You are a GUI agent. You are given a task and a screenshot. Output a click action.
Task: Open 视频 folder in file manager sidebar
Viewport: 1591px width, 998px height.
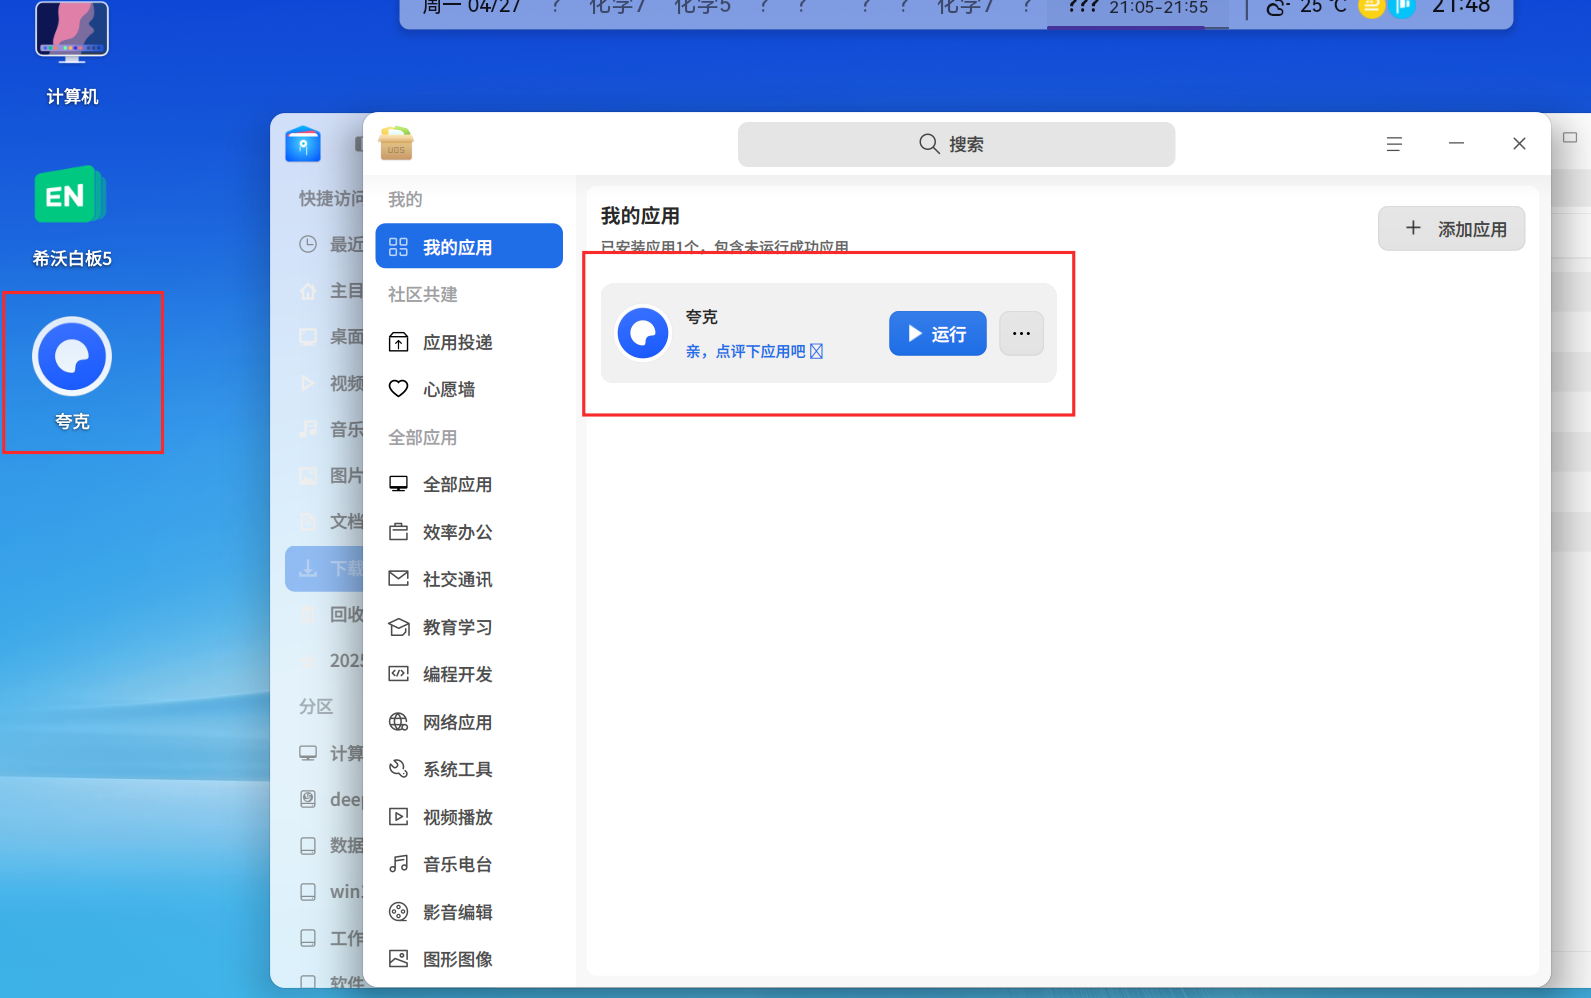[x=324, y=383]
